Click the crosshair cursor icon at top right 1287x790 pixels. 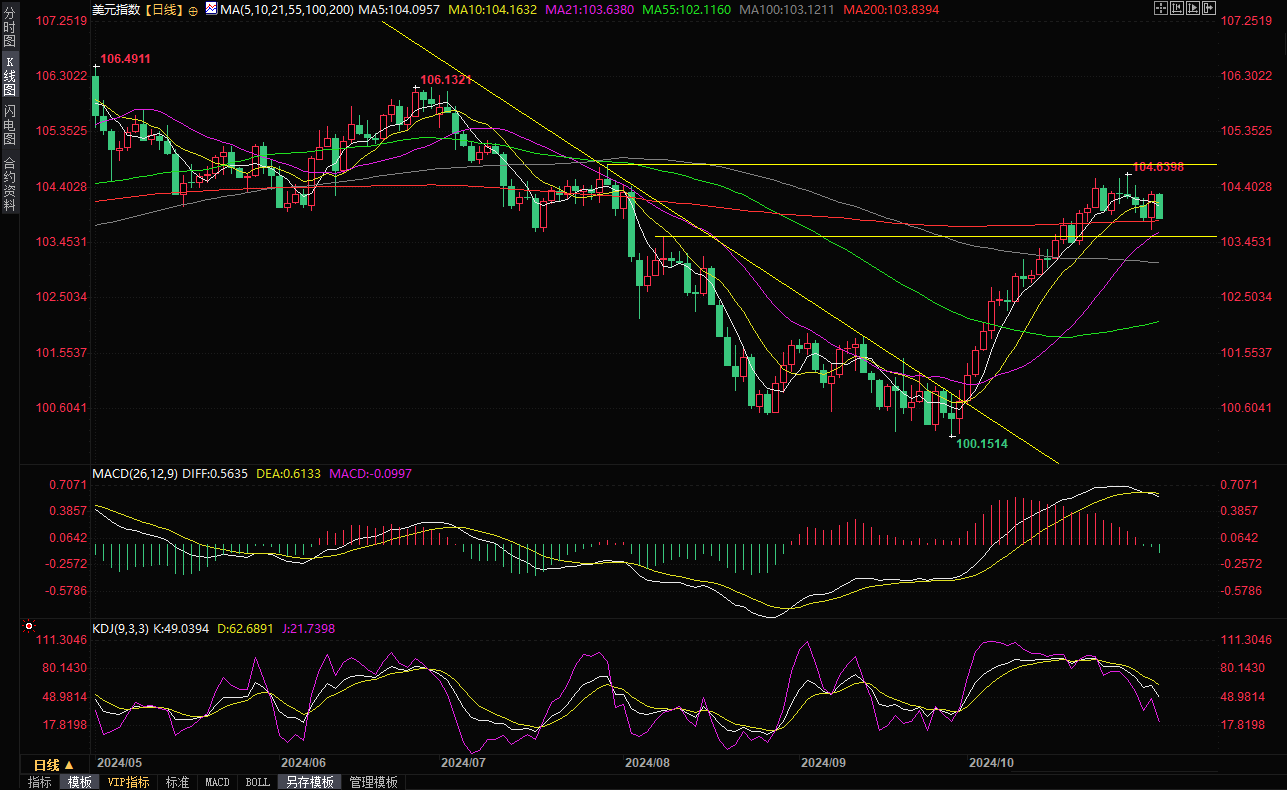[1160, 9]
